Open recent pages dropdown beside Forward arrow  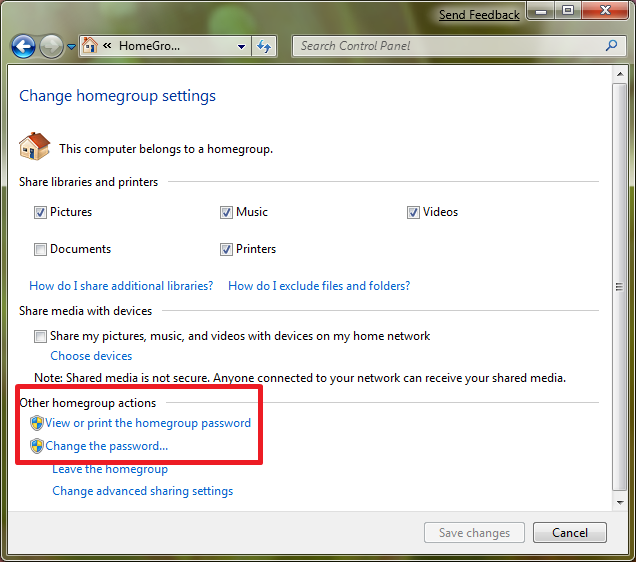point(71,47)
